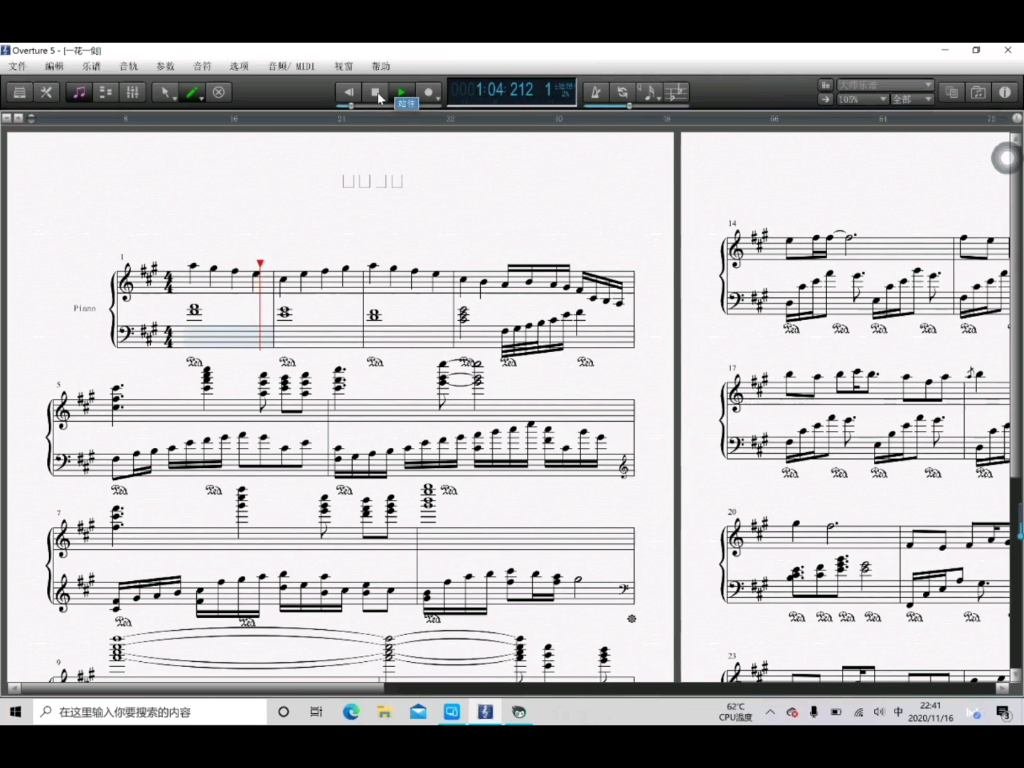Open the 参数 menu
Viewport: 1024px width, 768px height.
(165, 66)
